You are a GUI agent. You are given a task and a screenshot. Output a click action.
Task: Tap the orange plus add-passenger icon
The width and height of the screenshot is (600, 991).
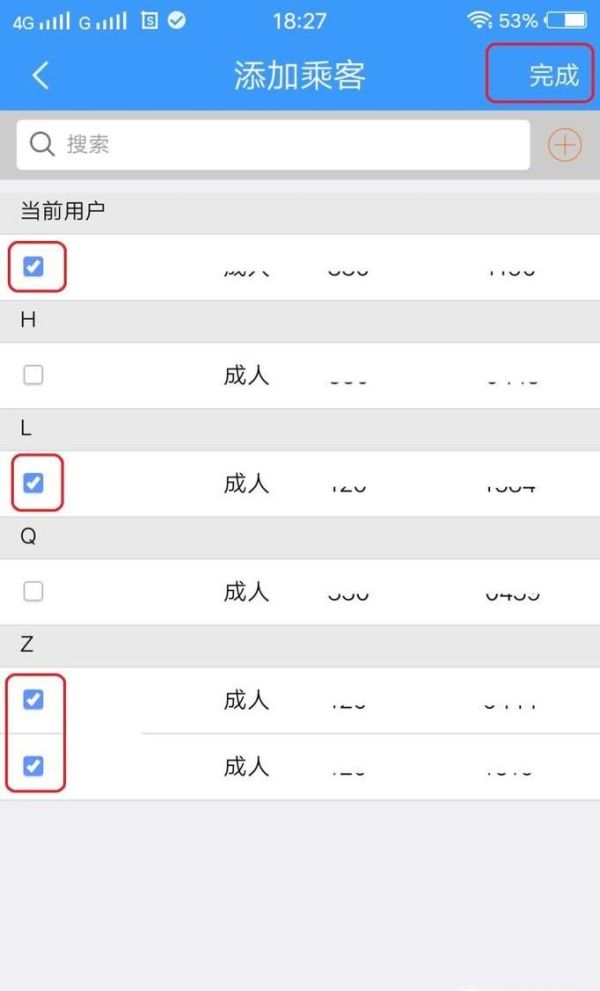[565, 146]
